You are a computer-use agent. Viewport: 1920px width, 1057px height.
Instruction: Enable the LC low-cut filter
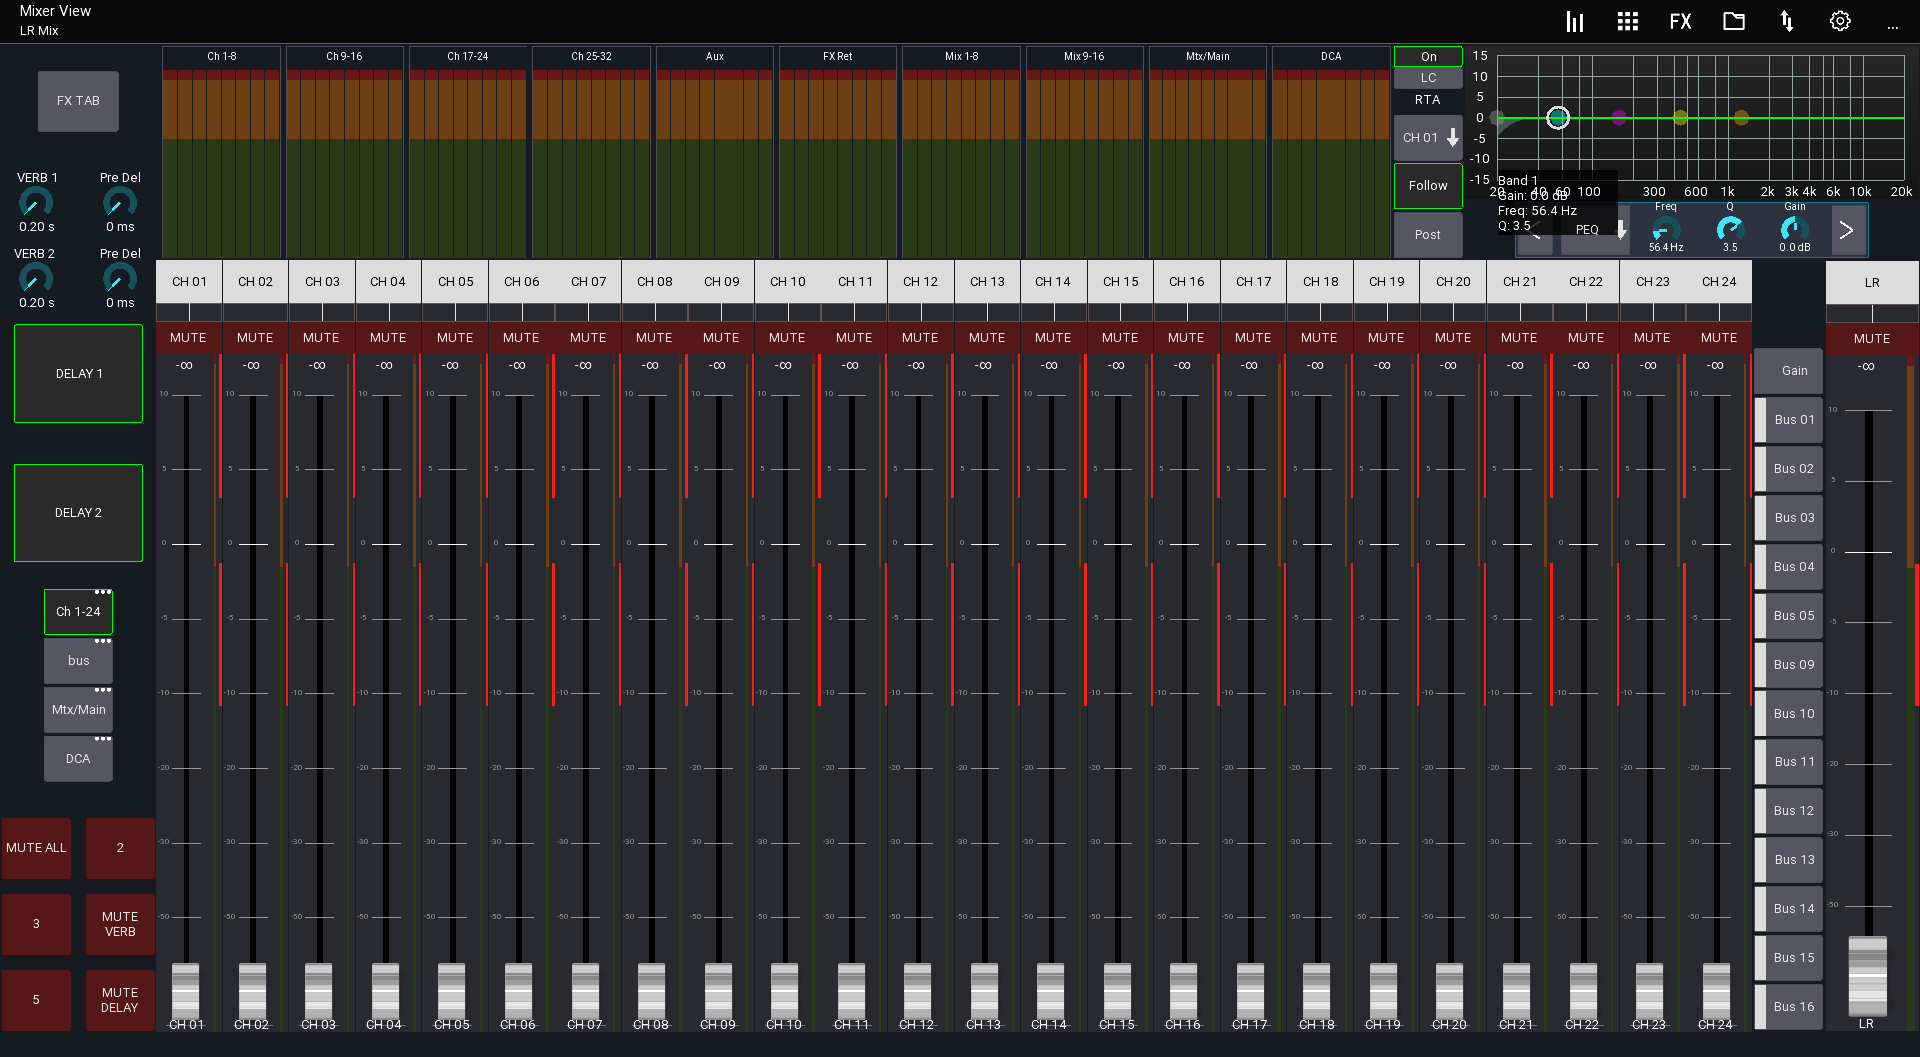point(1427,78)
